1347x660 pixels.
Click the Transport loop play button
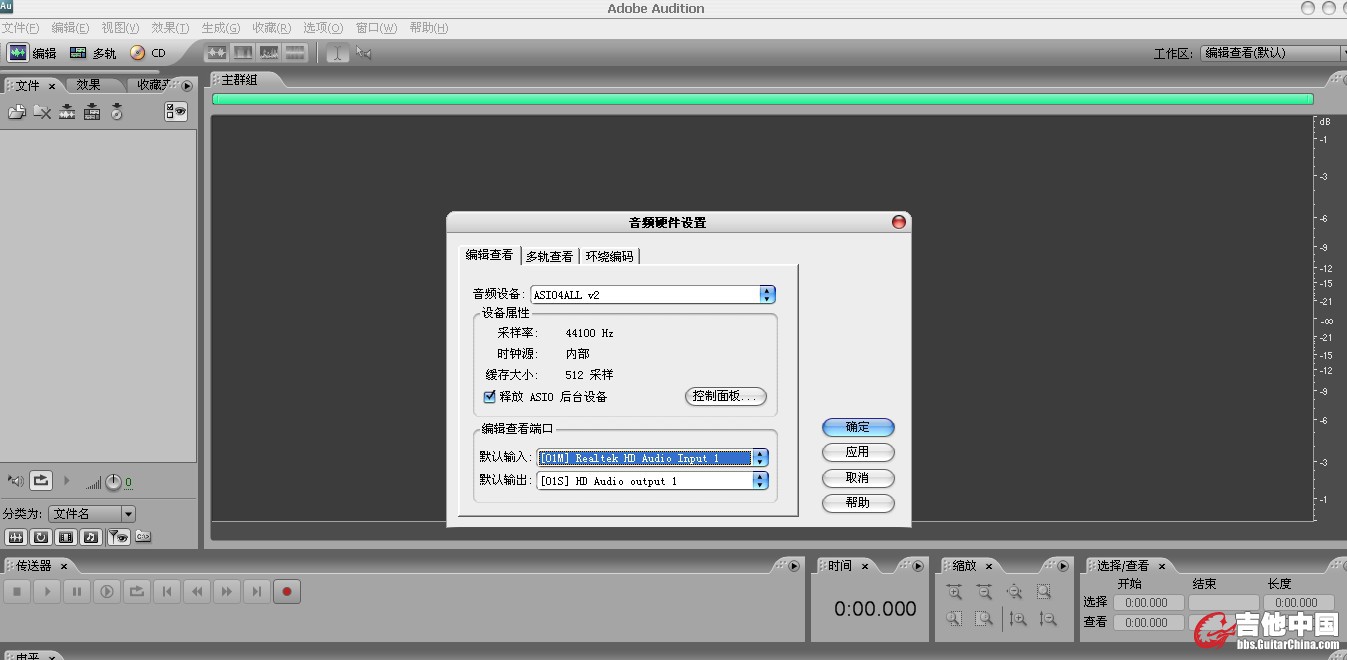(137, 592)
